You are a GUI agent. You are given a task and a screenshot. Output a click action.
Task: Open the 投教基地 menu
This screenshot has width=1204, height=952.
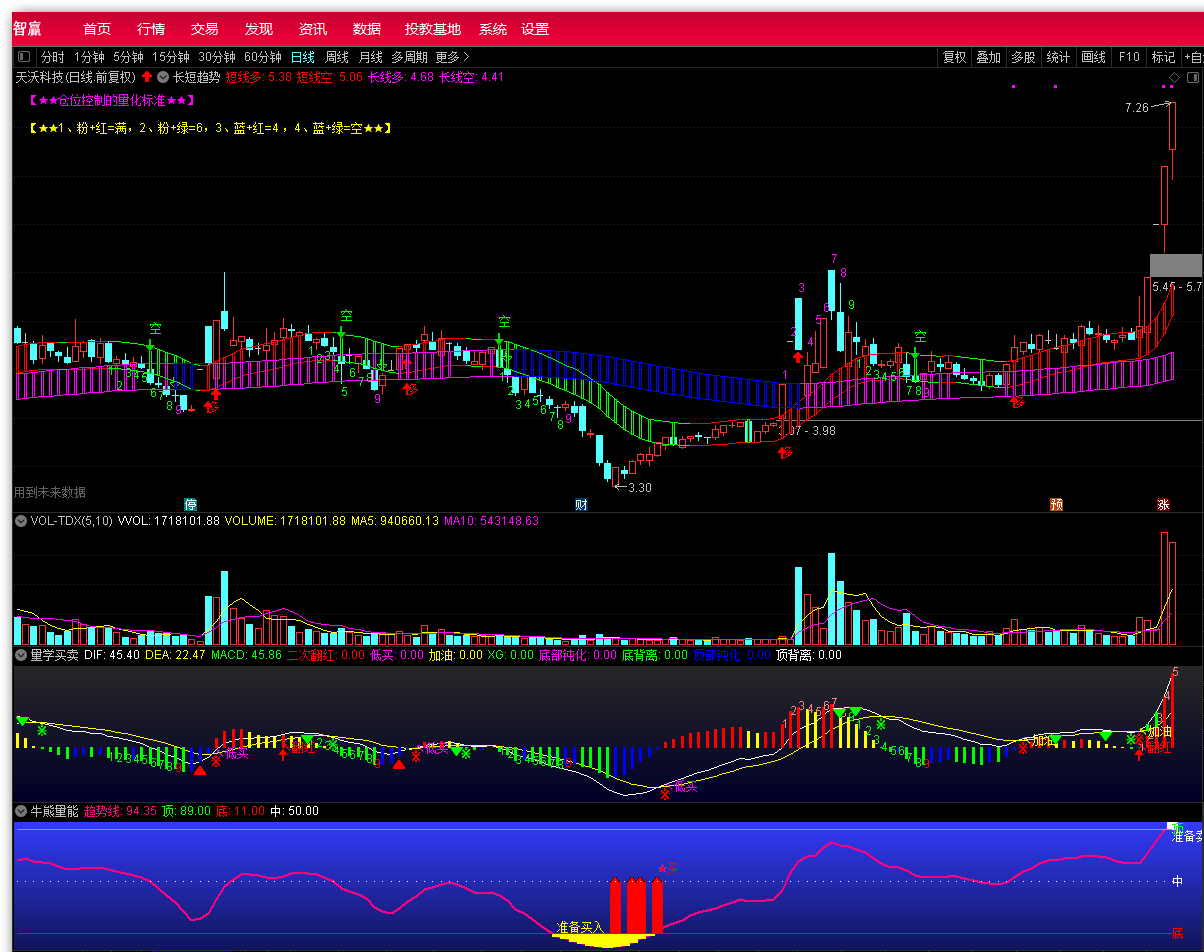(x=433, y=29)
